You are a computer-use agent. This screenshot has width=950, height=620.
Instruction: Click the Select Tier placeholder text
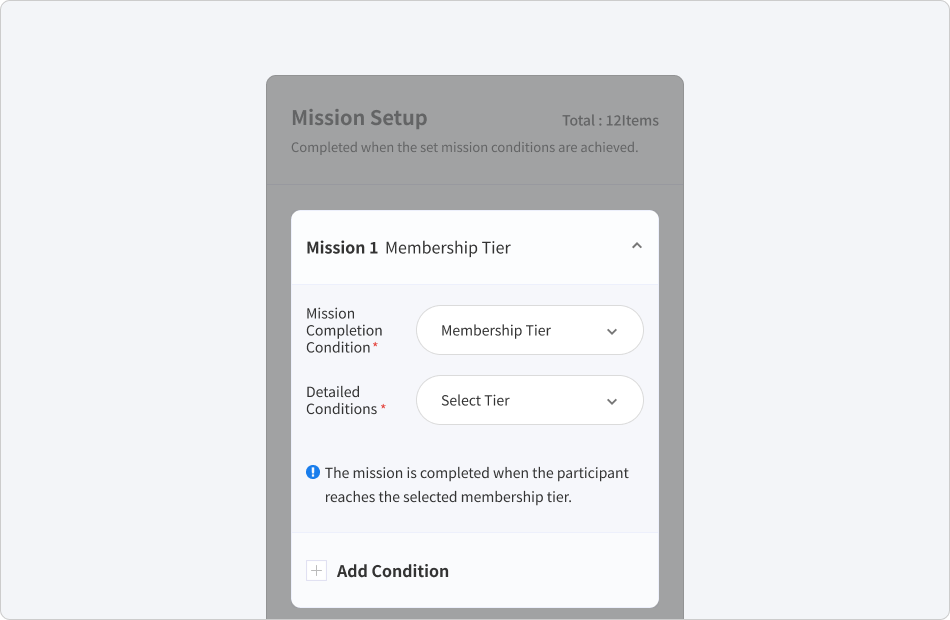click(475, 400)
